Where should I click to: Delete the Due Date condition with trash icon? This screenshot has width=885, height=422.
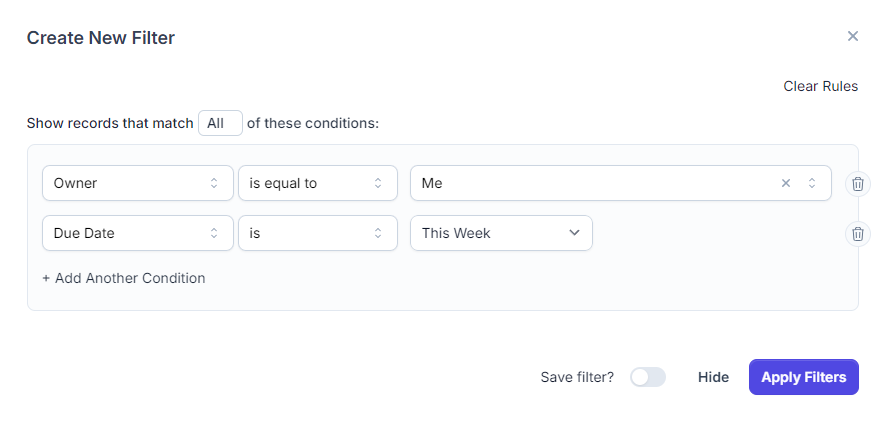(x=857, y=234)
